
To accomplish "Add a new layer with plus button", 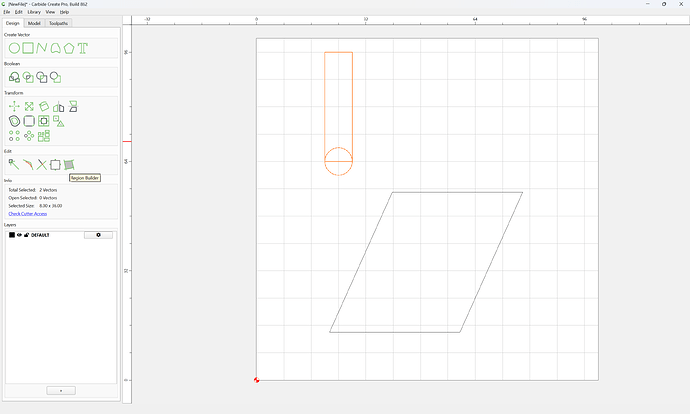I will [x=61, y=390].
